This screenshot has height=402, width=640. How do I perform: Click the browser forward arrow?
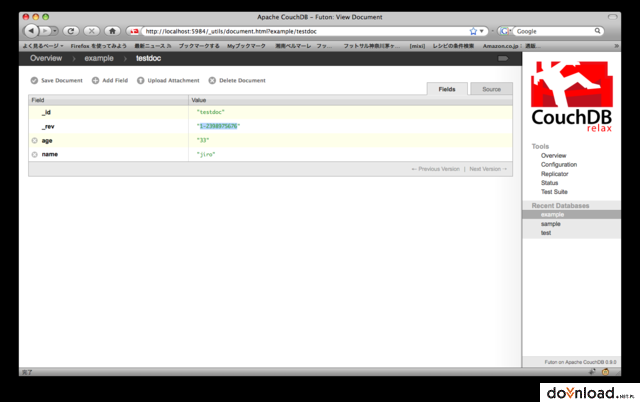pyautogui.click(x=44, y=31)
